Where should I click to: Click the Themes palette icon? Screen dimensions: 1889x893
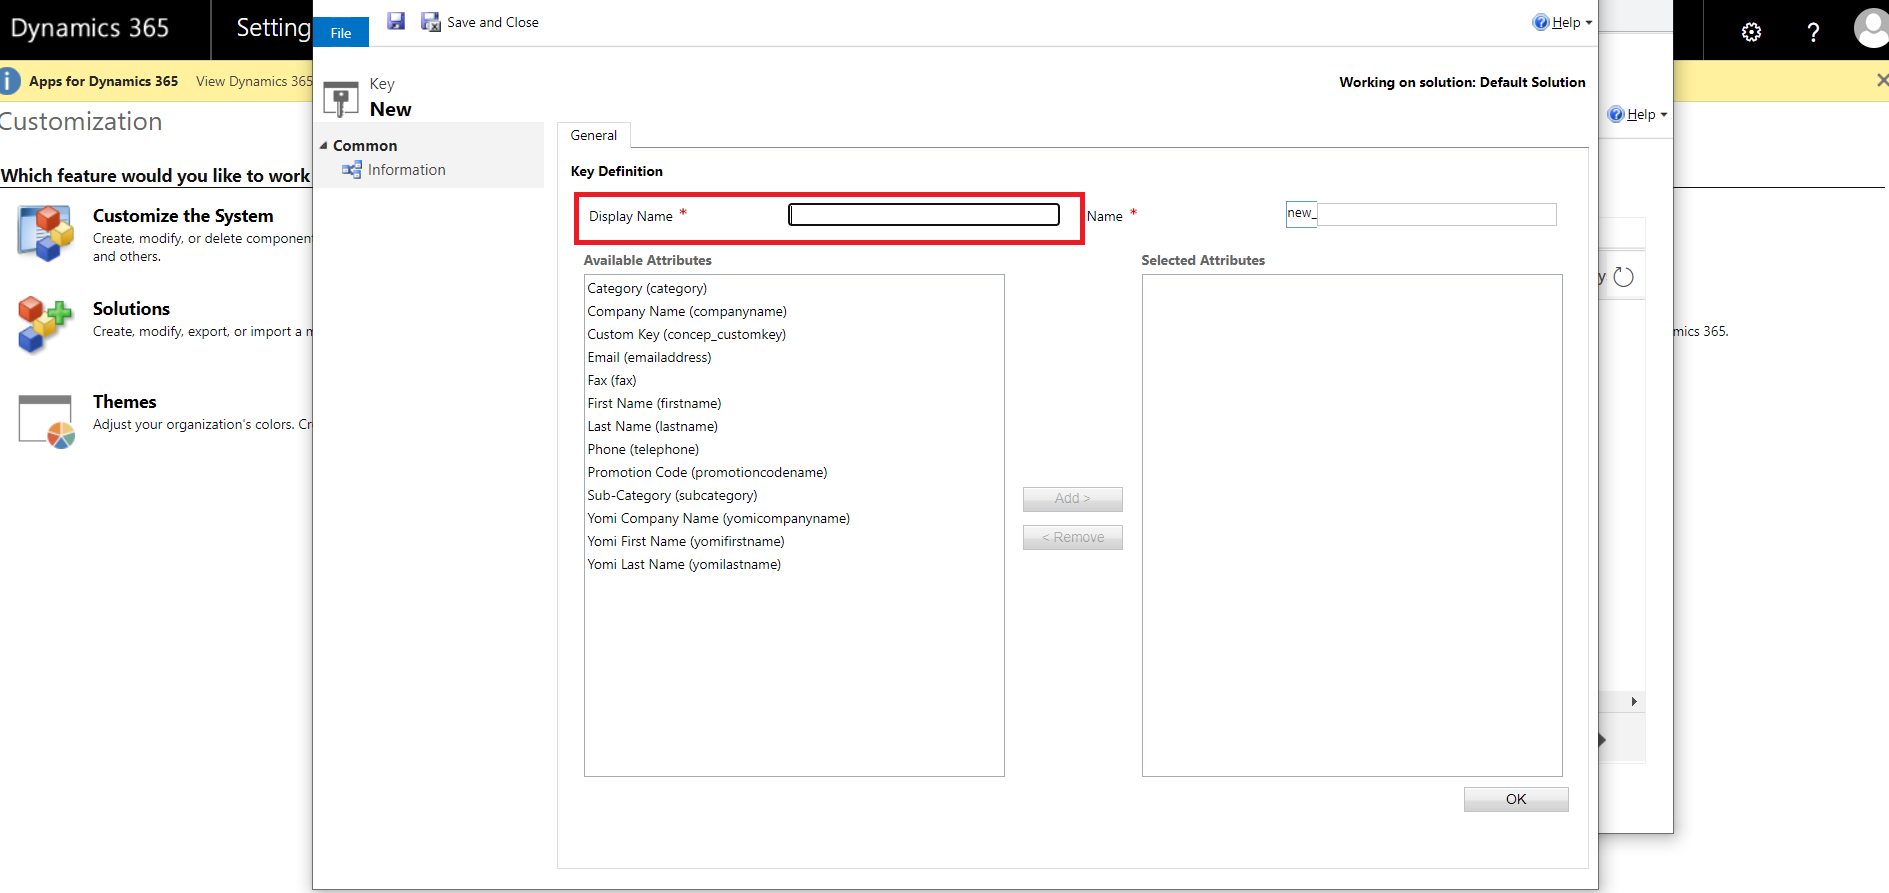coord(46,421)
